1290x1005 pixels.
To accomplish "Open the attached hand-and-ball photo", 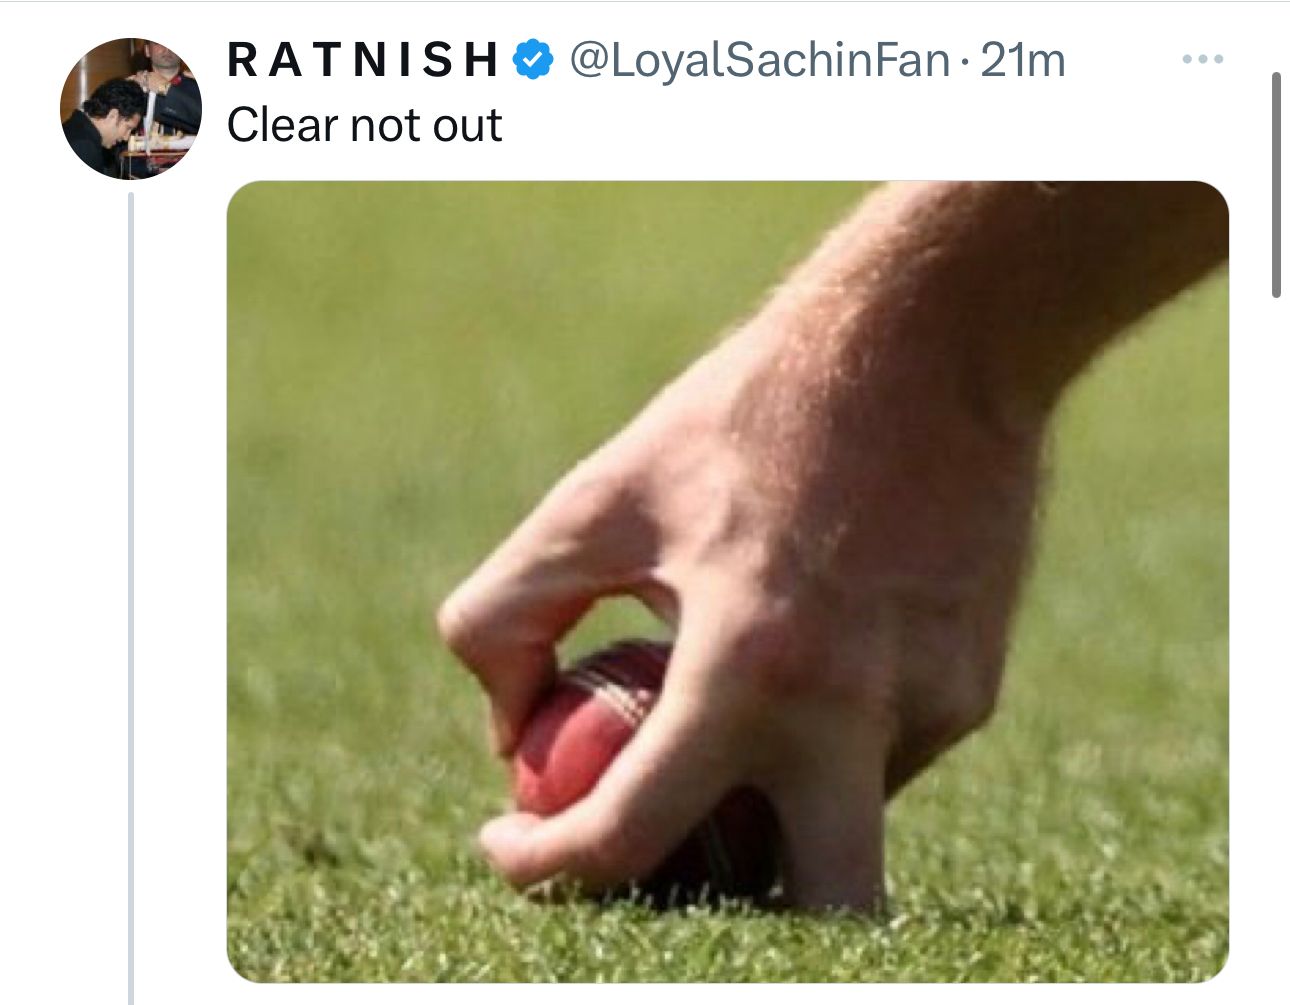I will (x=727, y=581).
